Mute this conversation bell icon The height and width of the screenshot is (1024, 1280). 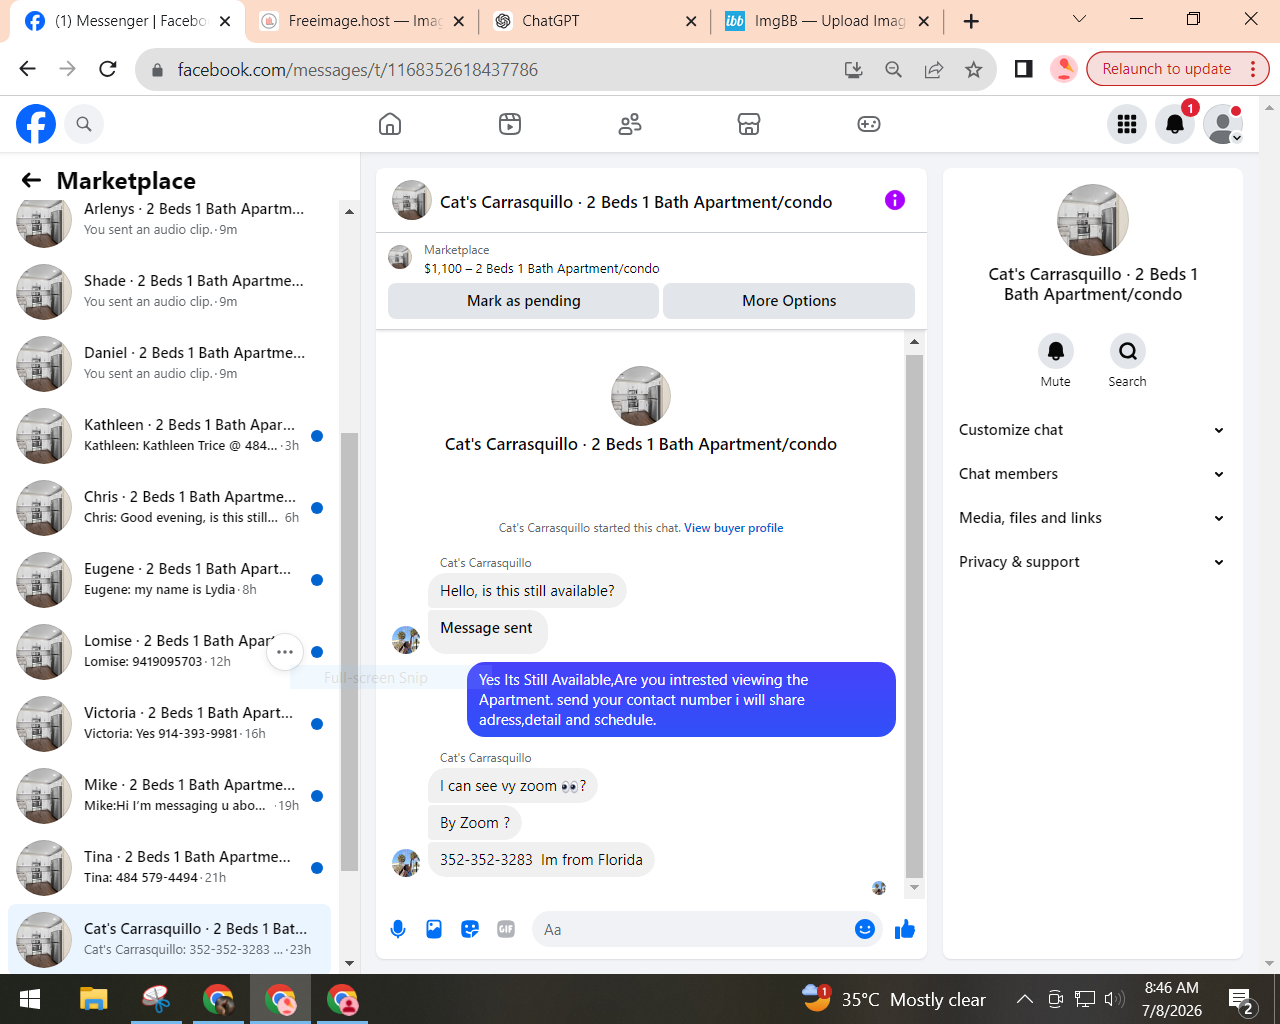pyautogui.click(x=1056, y=351)
